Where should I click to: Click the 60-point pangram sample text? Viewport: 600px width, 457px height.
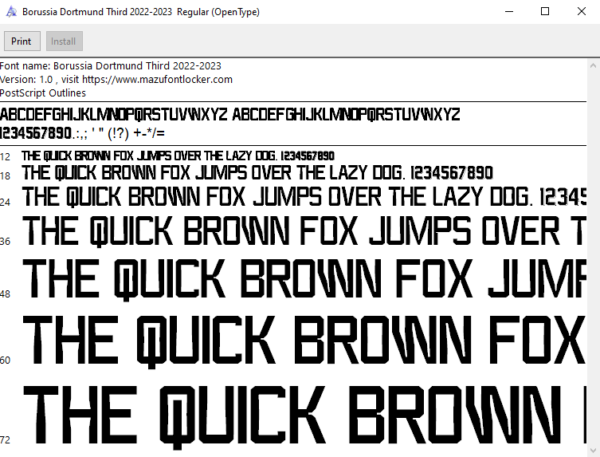[304, 341]
